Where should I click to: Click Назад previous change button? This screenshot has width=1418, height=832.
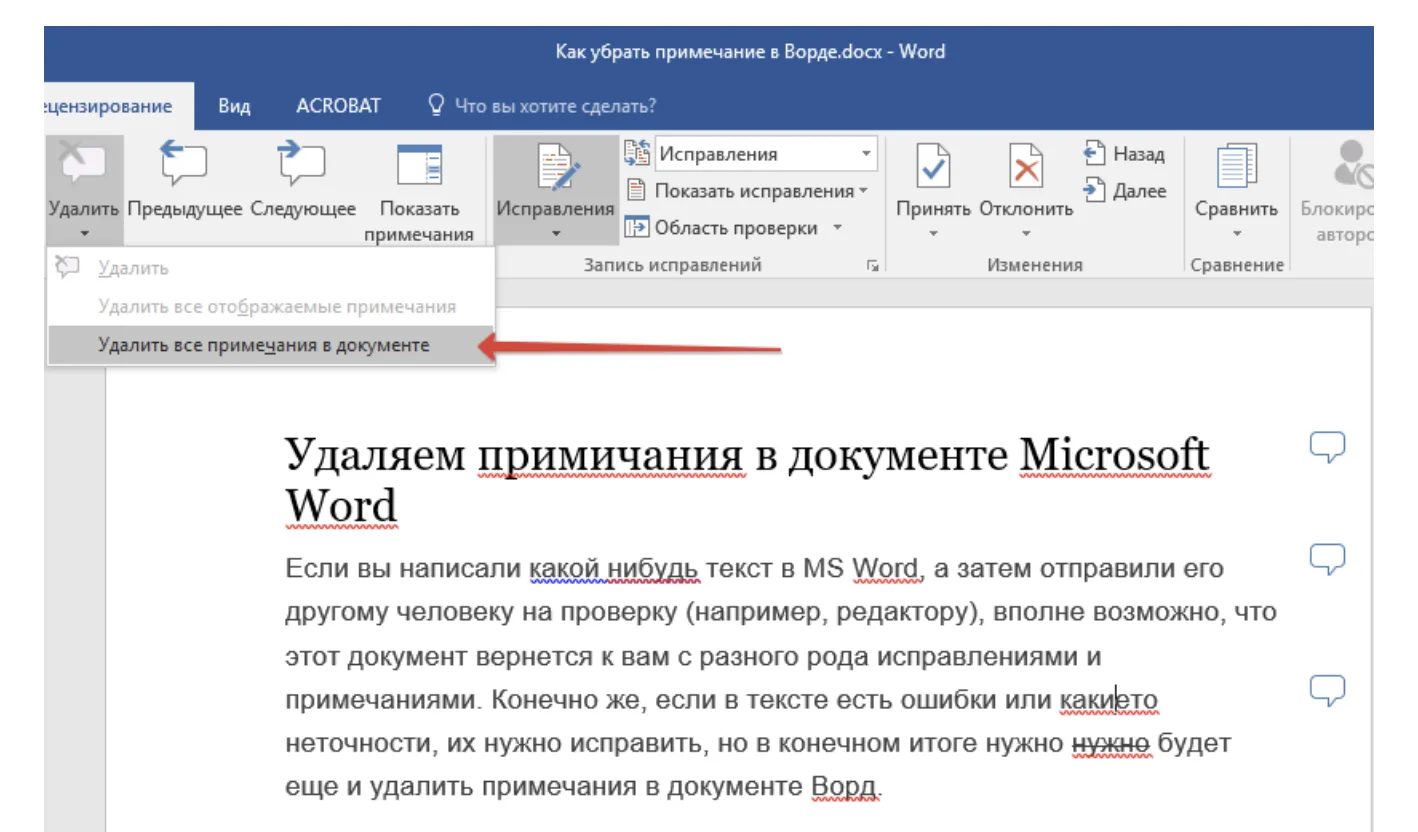pos(1124,154)
